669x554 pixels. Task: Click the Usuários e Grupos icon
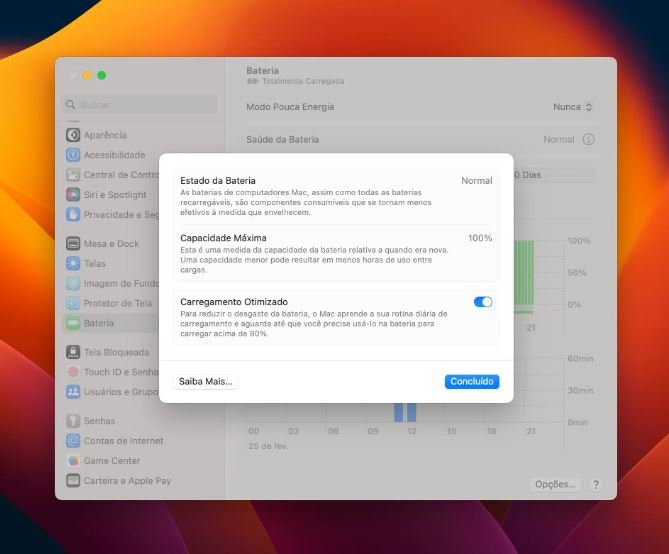pyautogui.click(x=73, y=392)
